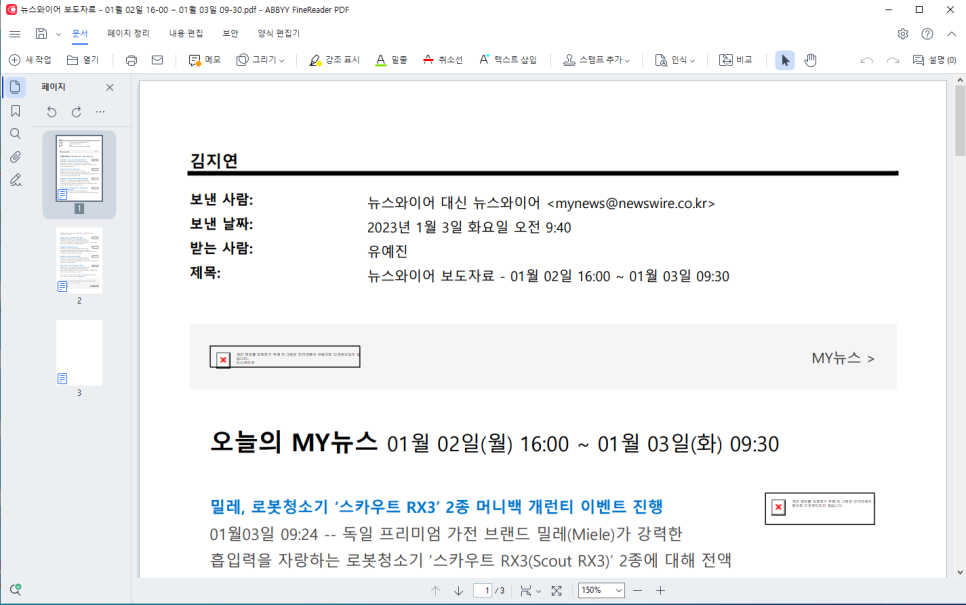
Task: Open the 인식 recognize dropdown
Action: click(675, 60)
